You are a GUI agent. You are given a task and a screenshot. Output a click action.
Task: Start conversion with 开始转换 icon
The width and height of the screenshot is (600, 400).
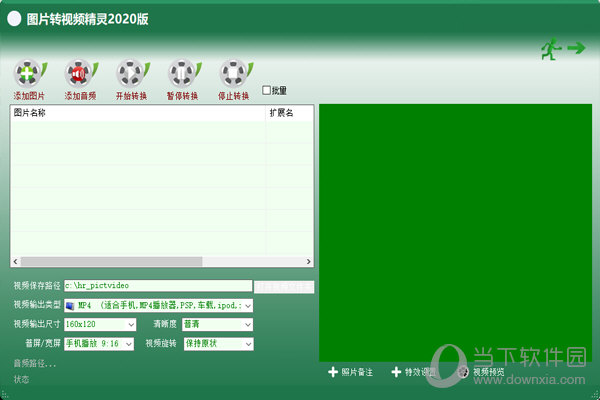pyautogui.click(x=132, y=74)
